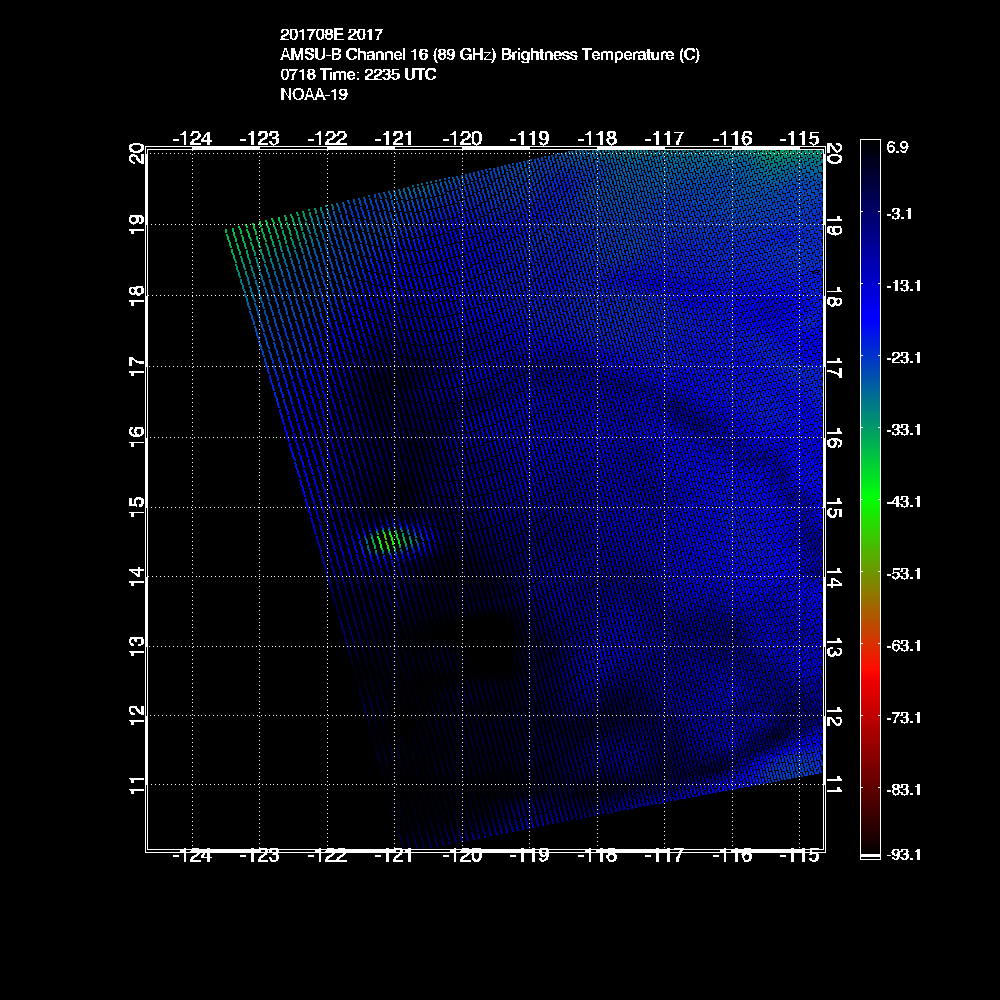Click the colorbar label "-43.1"
The width and height of the screenshot is (1000, 1000).
coord(904,502)
